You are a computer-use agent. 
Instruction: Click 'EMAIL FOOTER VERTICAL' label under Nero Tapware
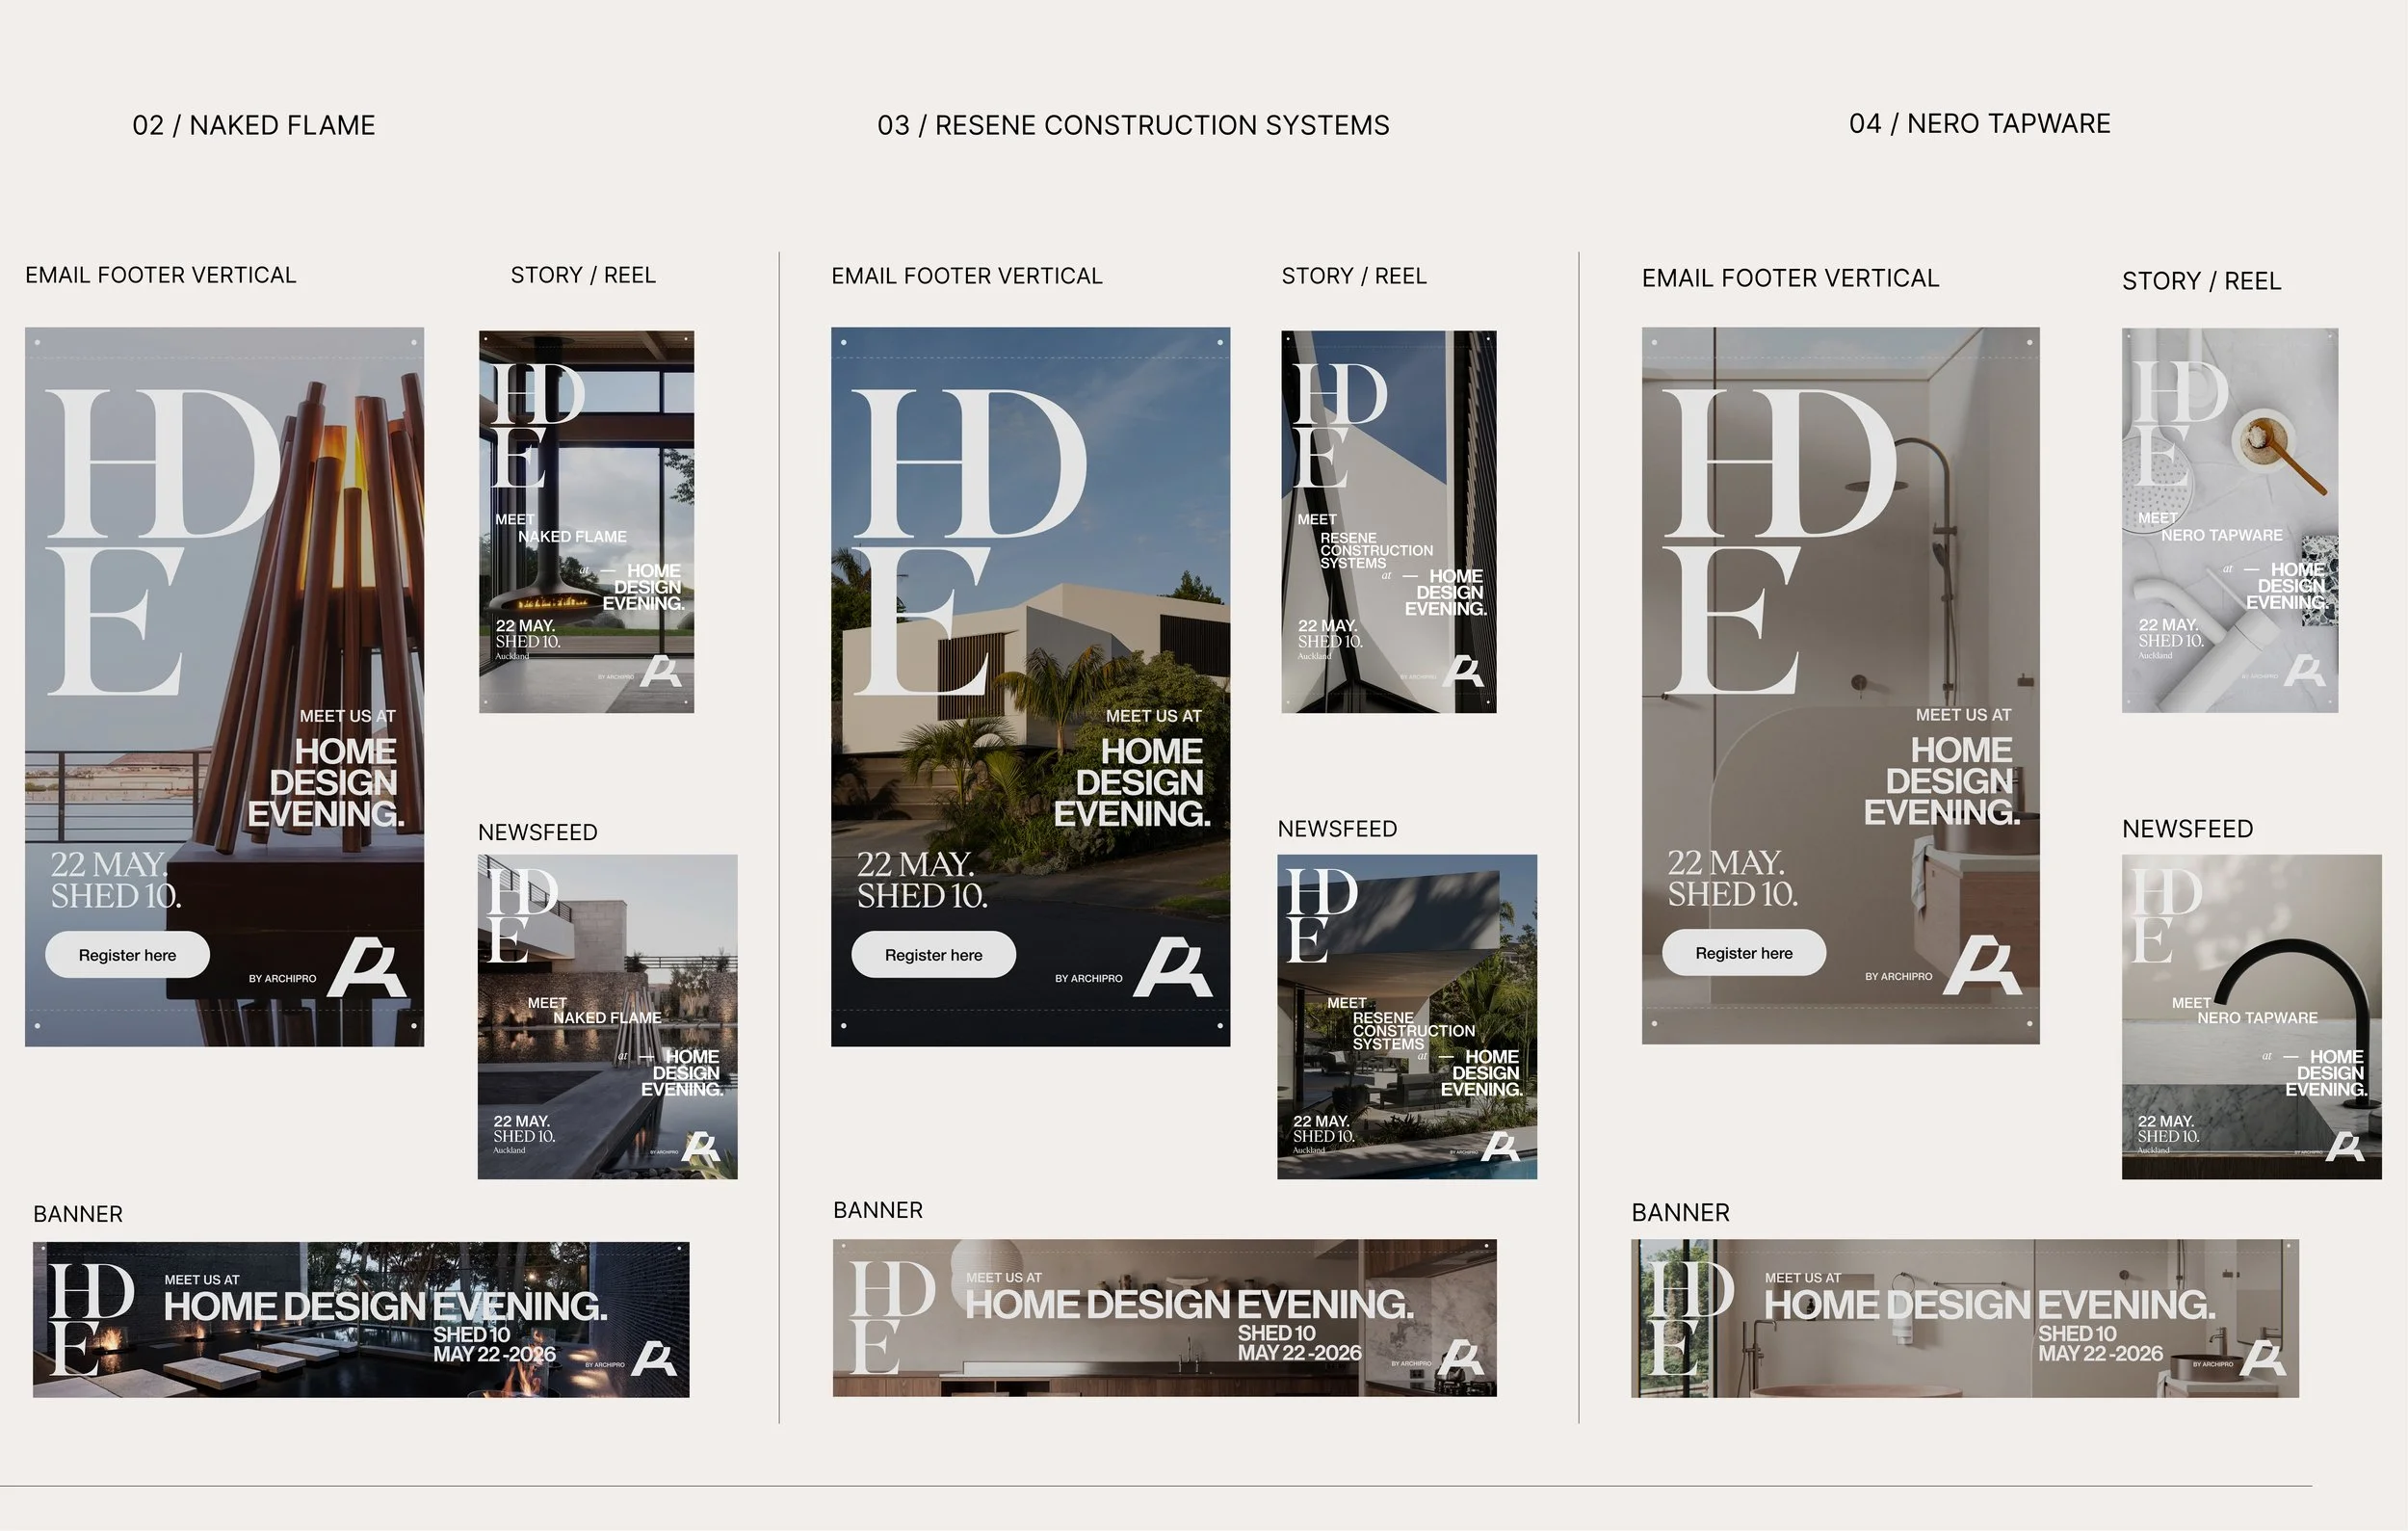pyautogui.click(x=1790, y=278)
